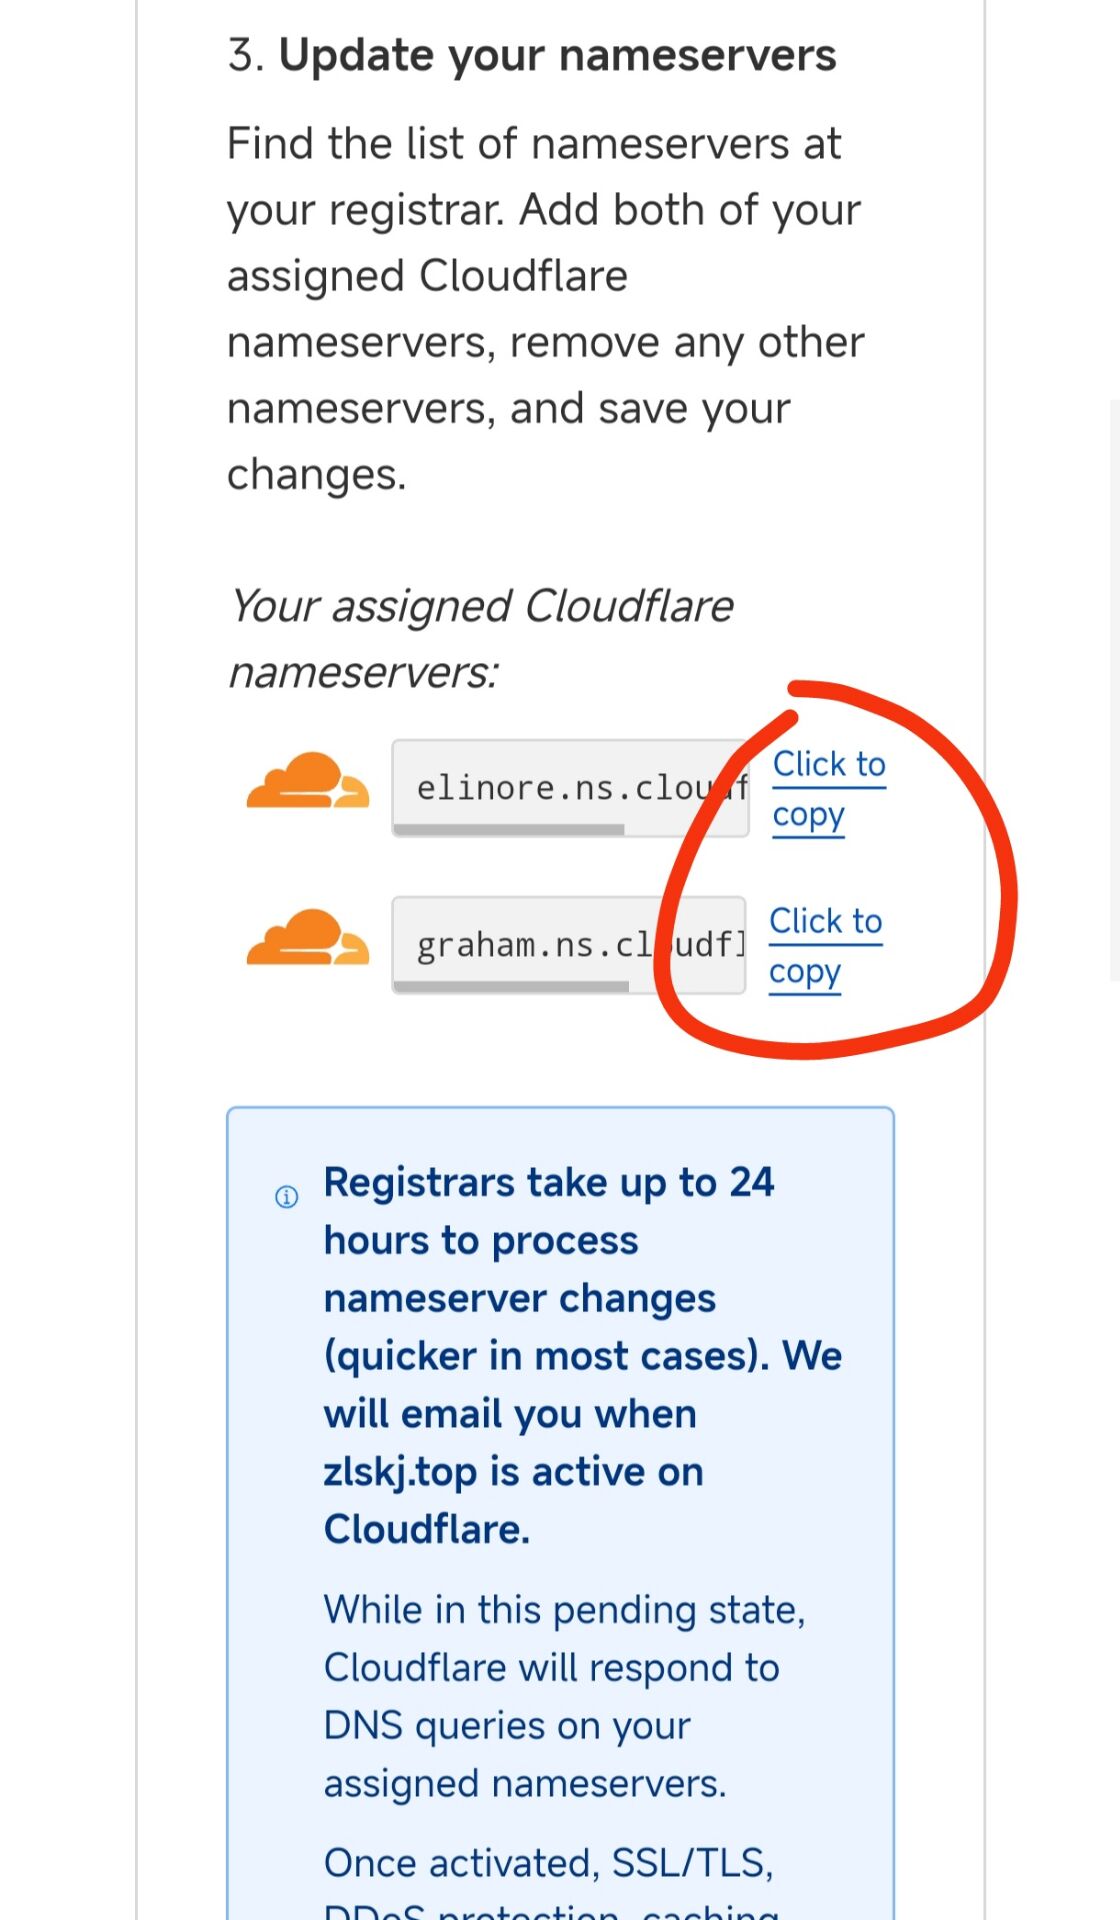Copy the graham nameserver via Click to copy
Viewport: 1120px width, 1920px height.
(825, 947)
